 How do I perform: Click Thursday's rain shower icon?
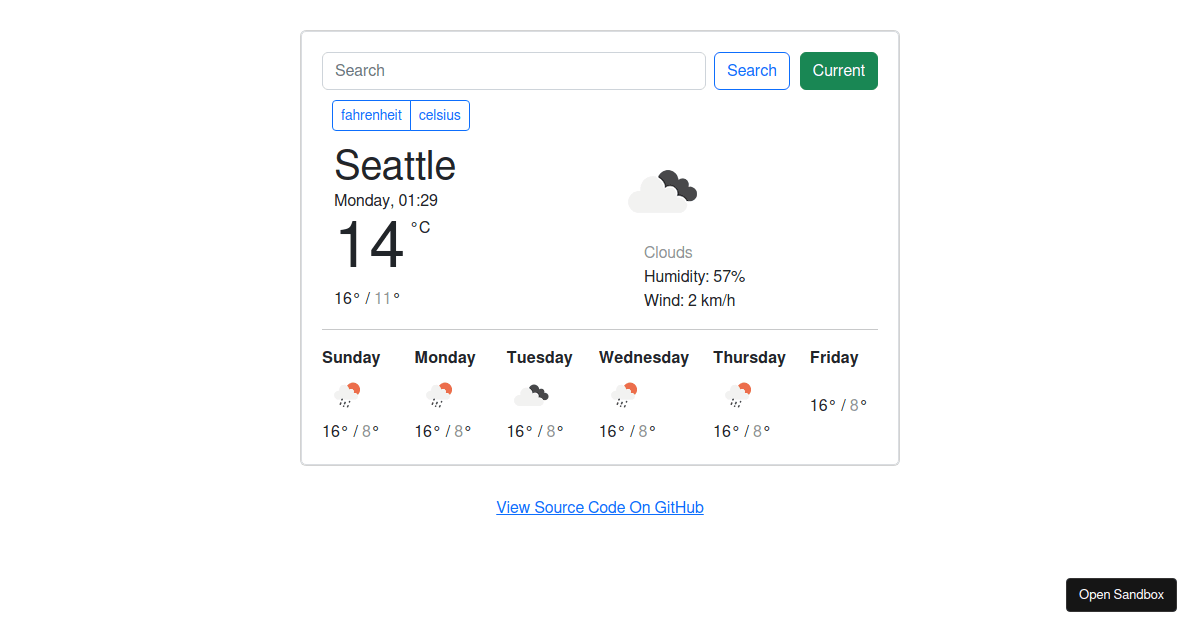[737, 394]
